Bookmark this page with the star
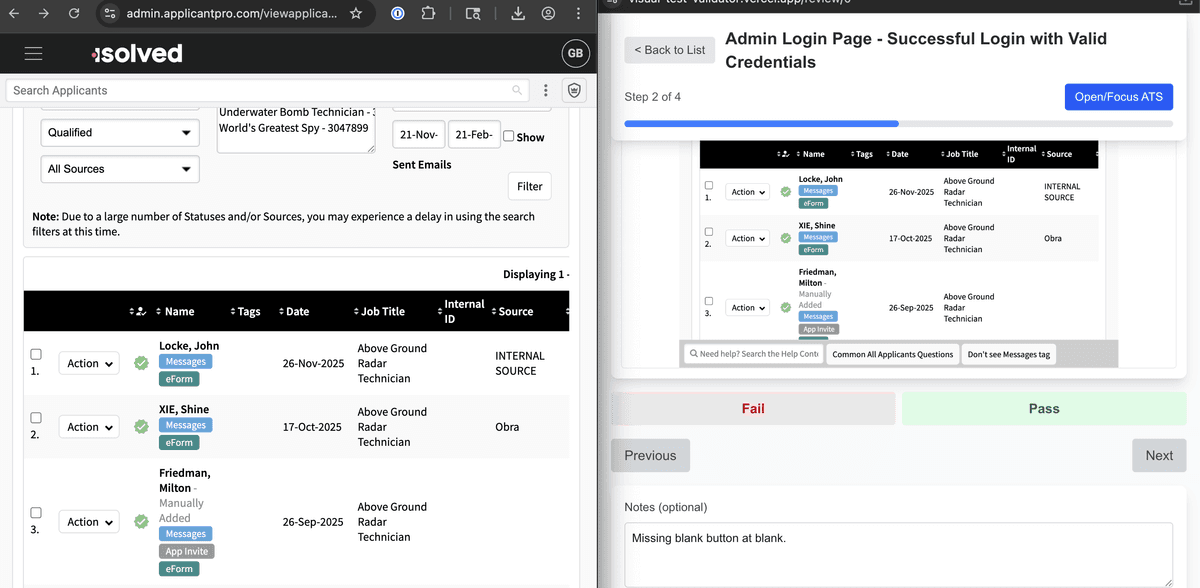 [356, 14]
